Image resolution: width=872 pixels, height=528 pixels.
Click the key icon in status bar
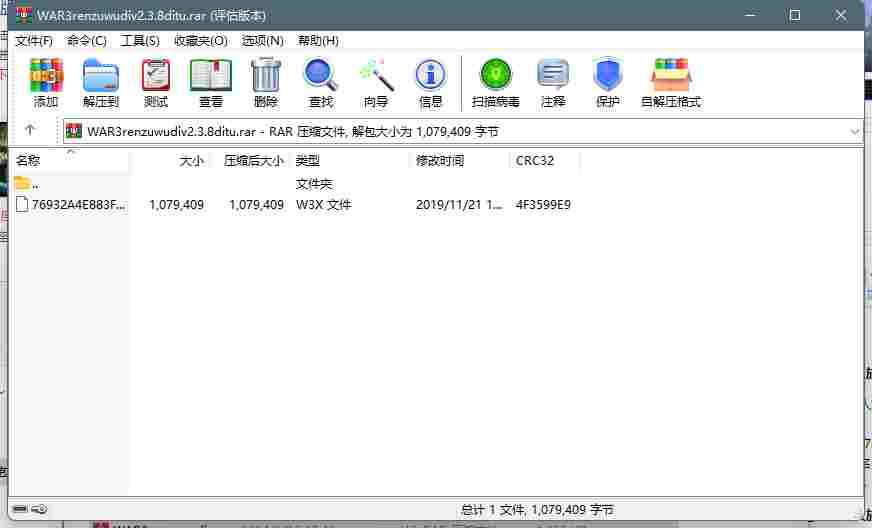click(x=39, y=509)
